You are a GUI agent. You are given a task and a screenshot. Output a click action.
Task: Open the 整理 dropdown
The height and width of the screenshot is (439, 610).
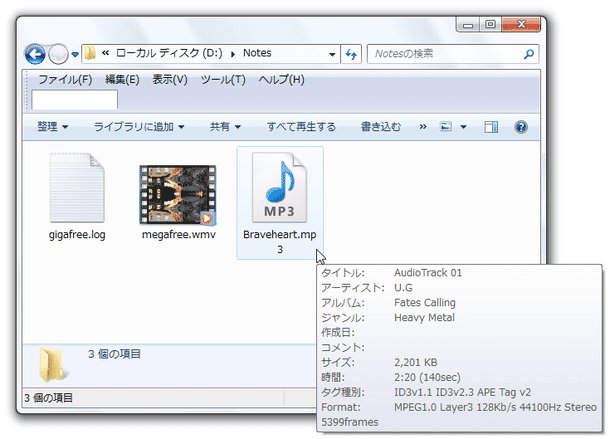[x=53, y=126]
